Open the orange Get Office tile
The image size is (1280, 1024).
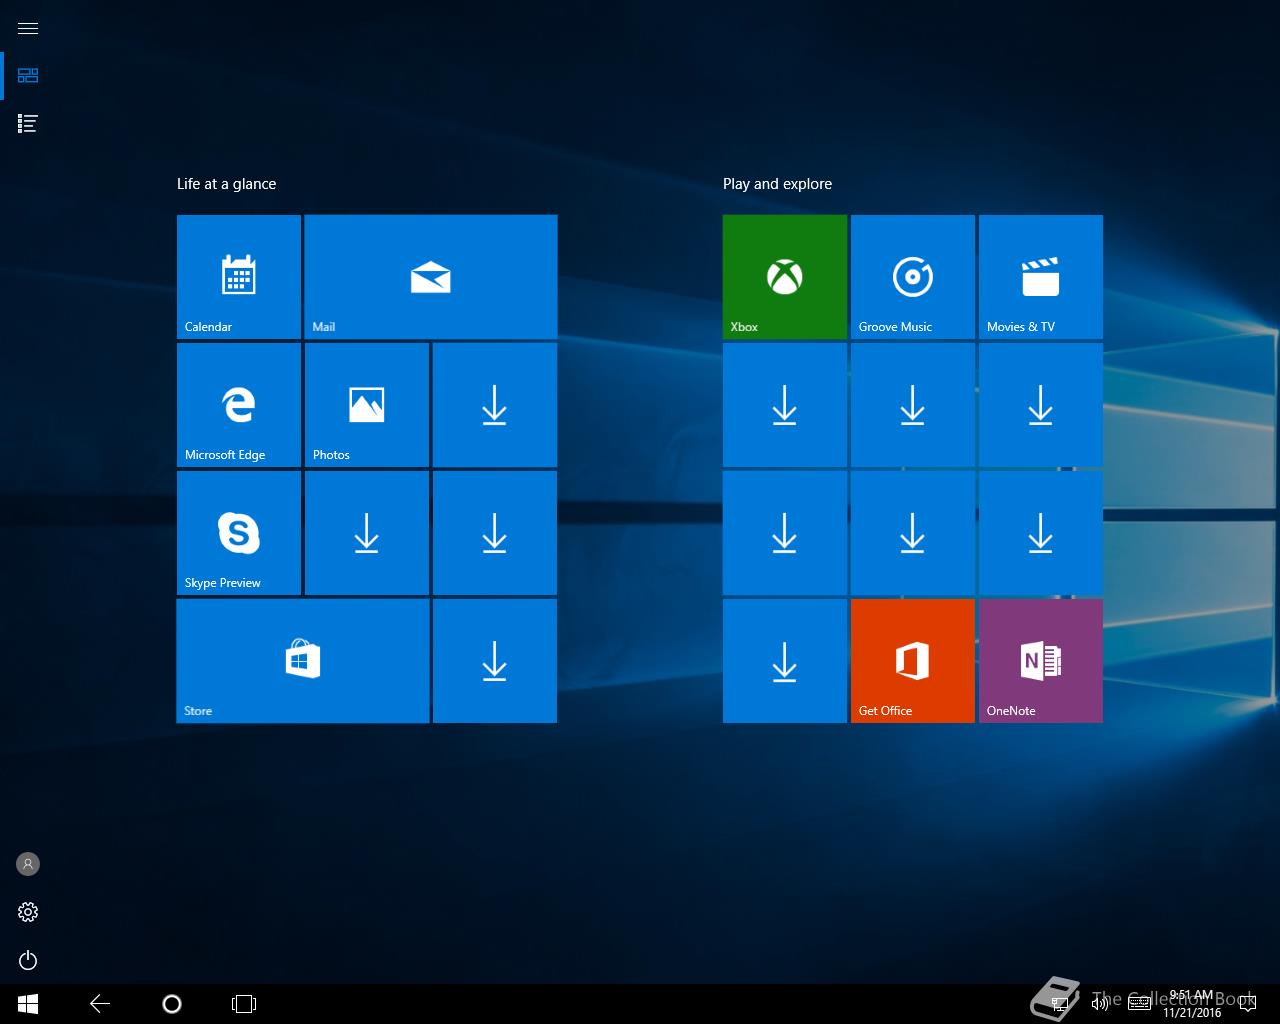pyautogui.click(x=913, y=661)
